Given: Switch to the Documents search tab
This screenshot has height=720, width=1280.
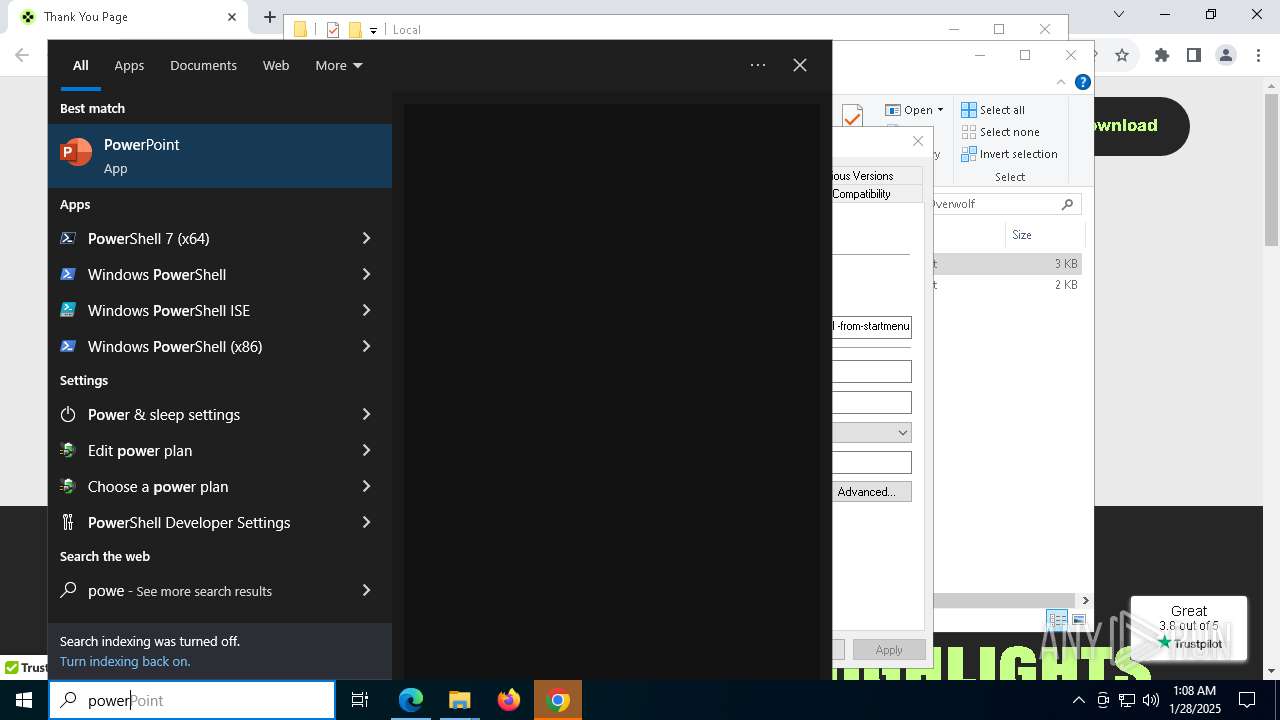Looking at the screenshot, I should tap(203, 65).
